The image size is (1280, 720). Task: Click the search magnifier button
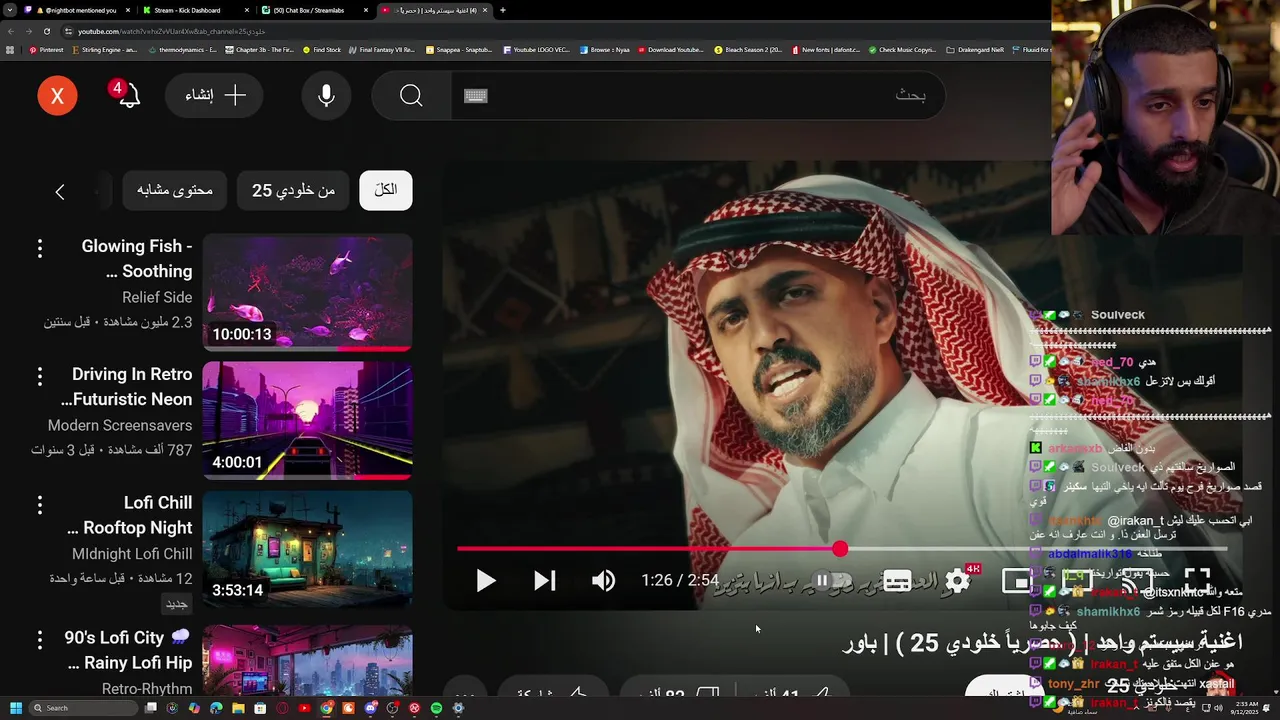[411, 96]
